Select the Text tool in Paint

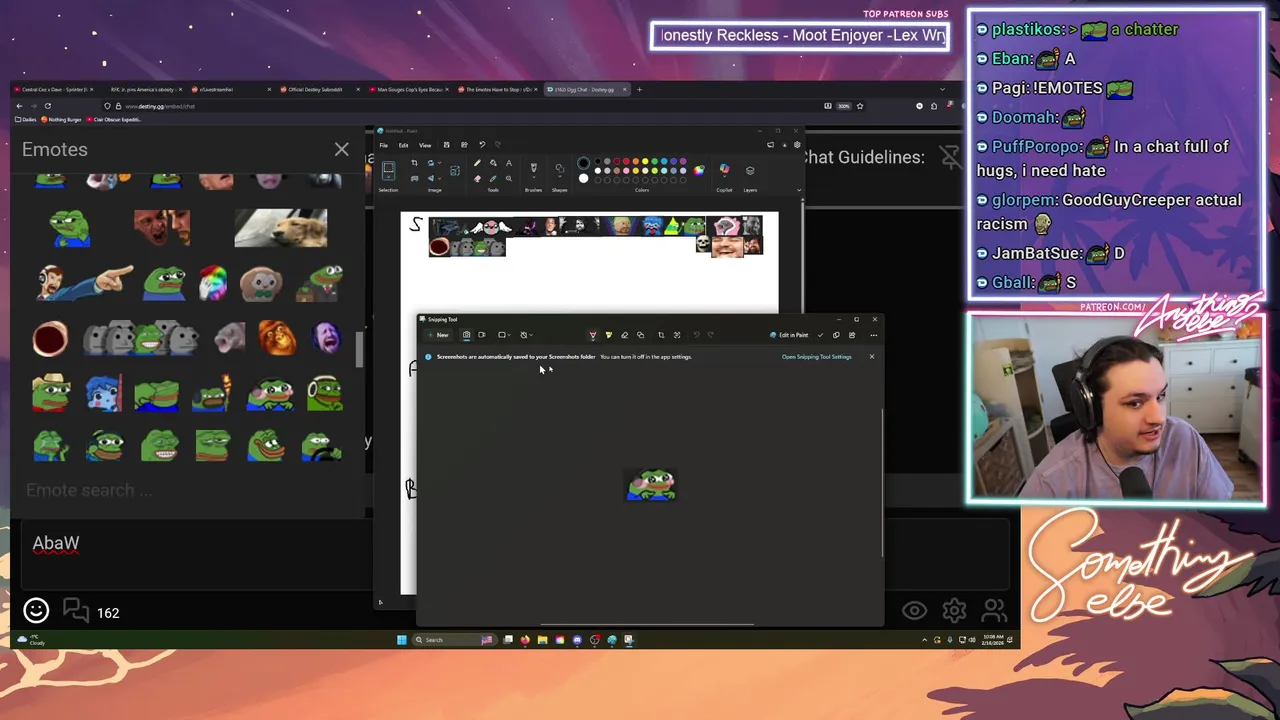click(x=509, y=163)
